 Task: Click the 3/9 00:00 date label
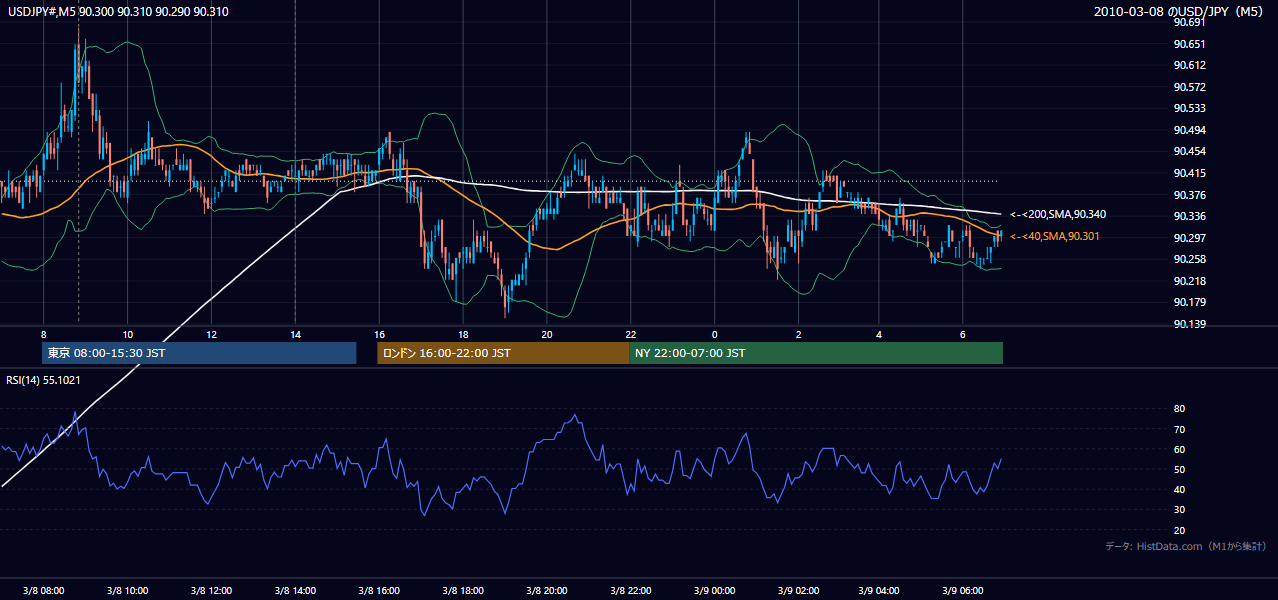coord(715,590)
